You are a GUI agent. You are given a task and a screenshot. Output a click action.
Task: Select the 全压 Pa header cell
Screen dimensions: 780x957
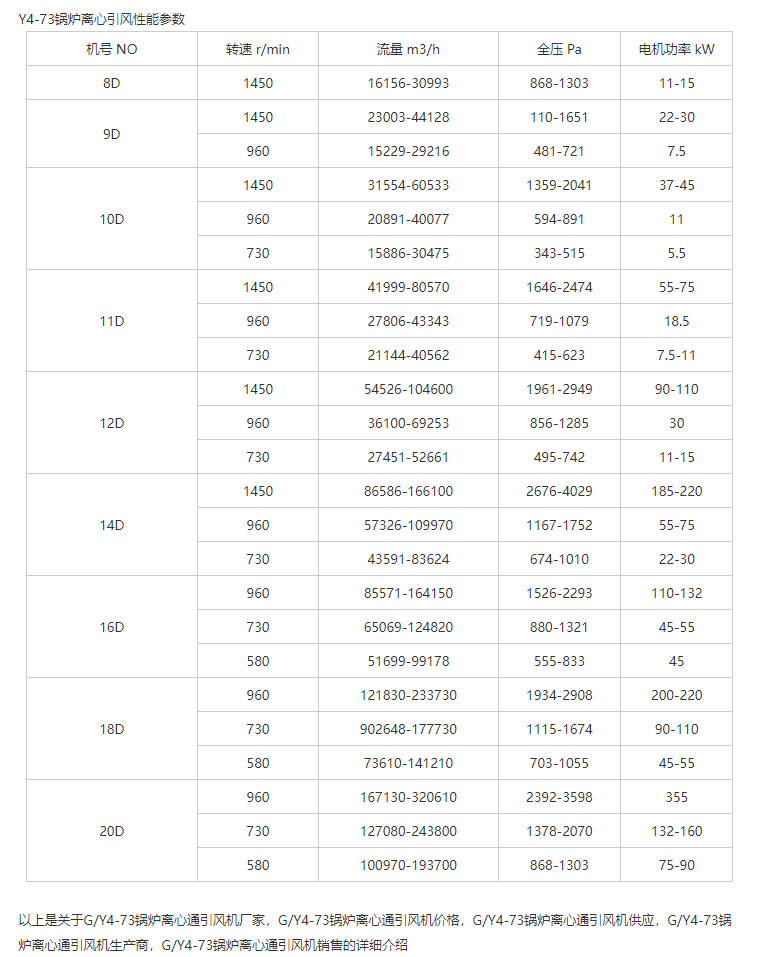click(559, 49)
